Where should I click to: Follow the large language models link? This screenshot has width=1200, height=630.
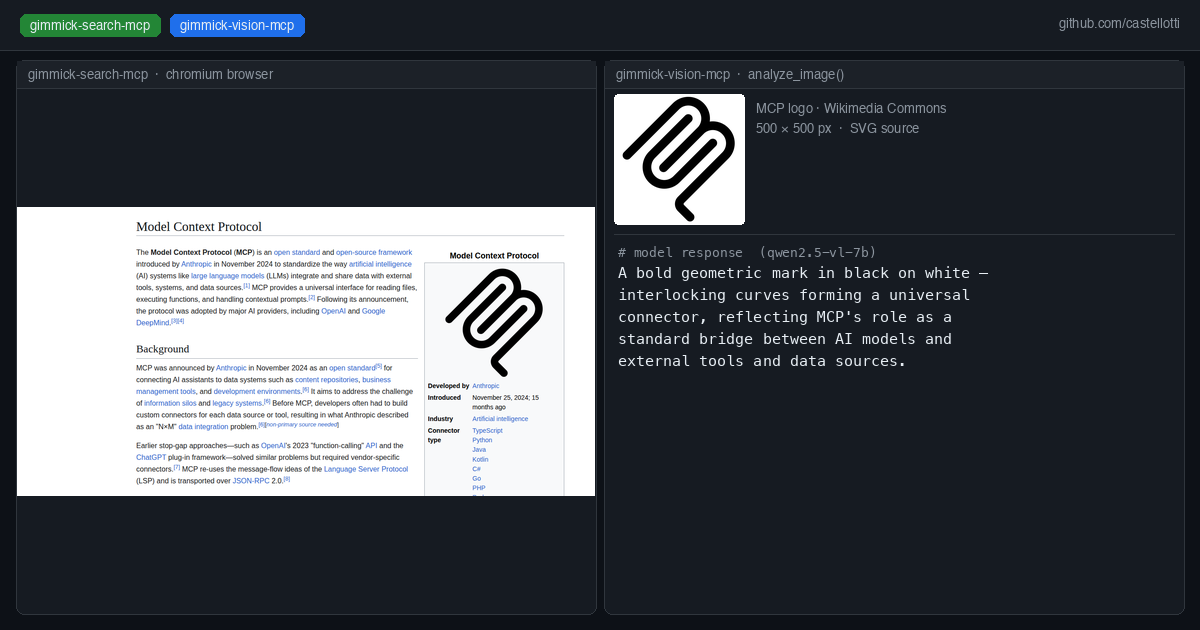(x=228, y=275)
